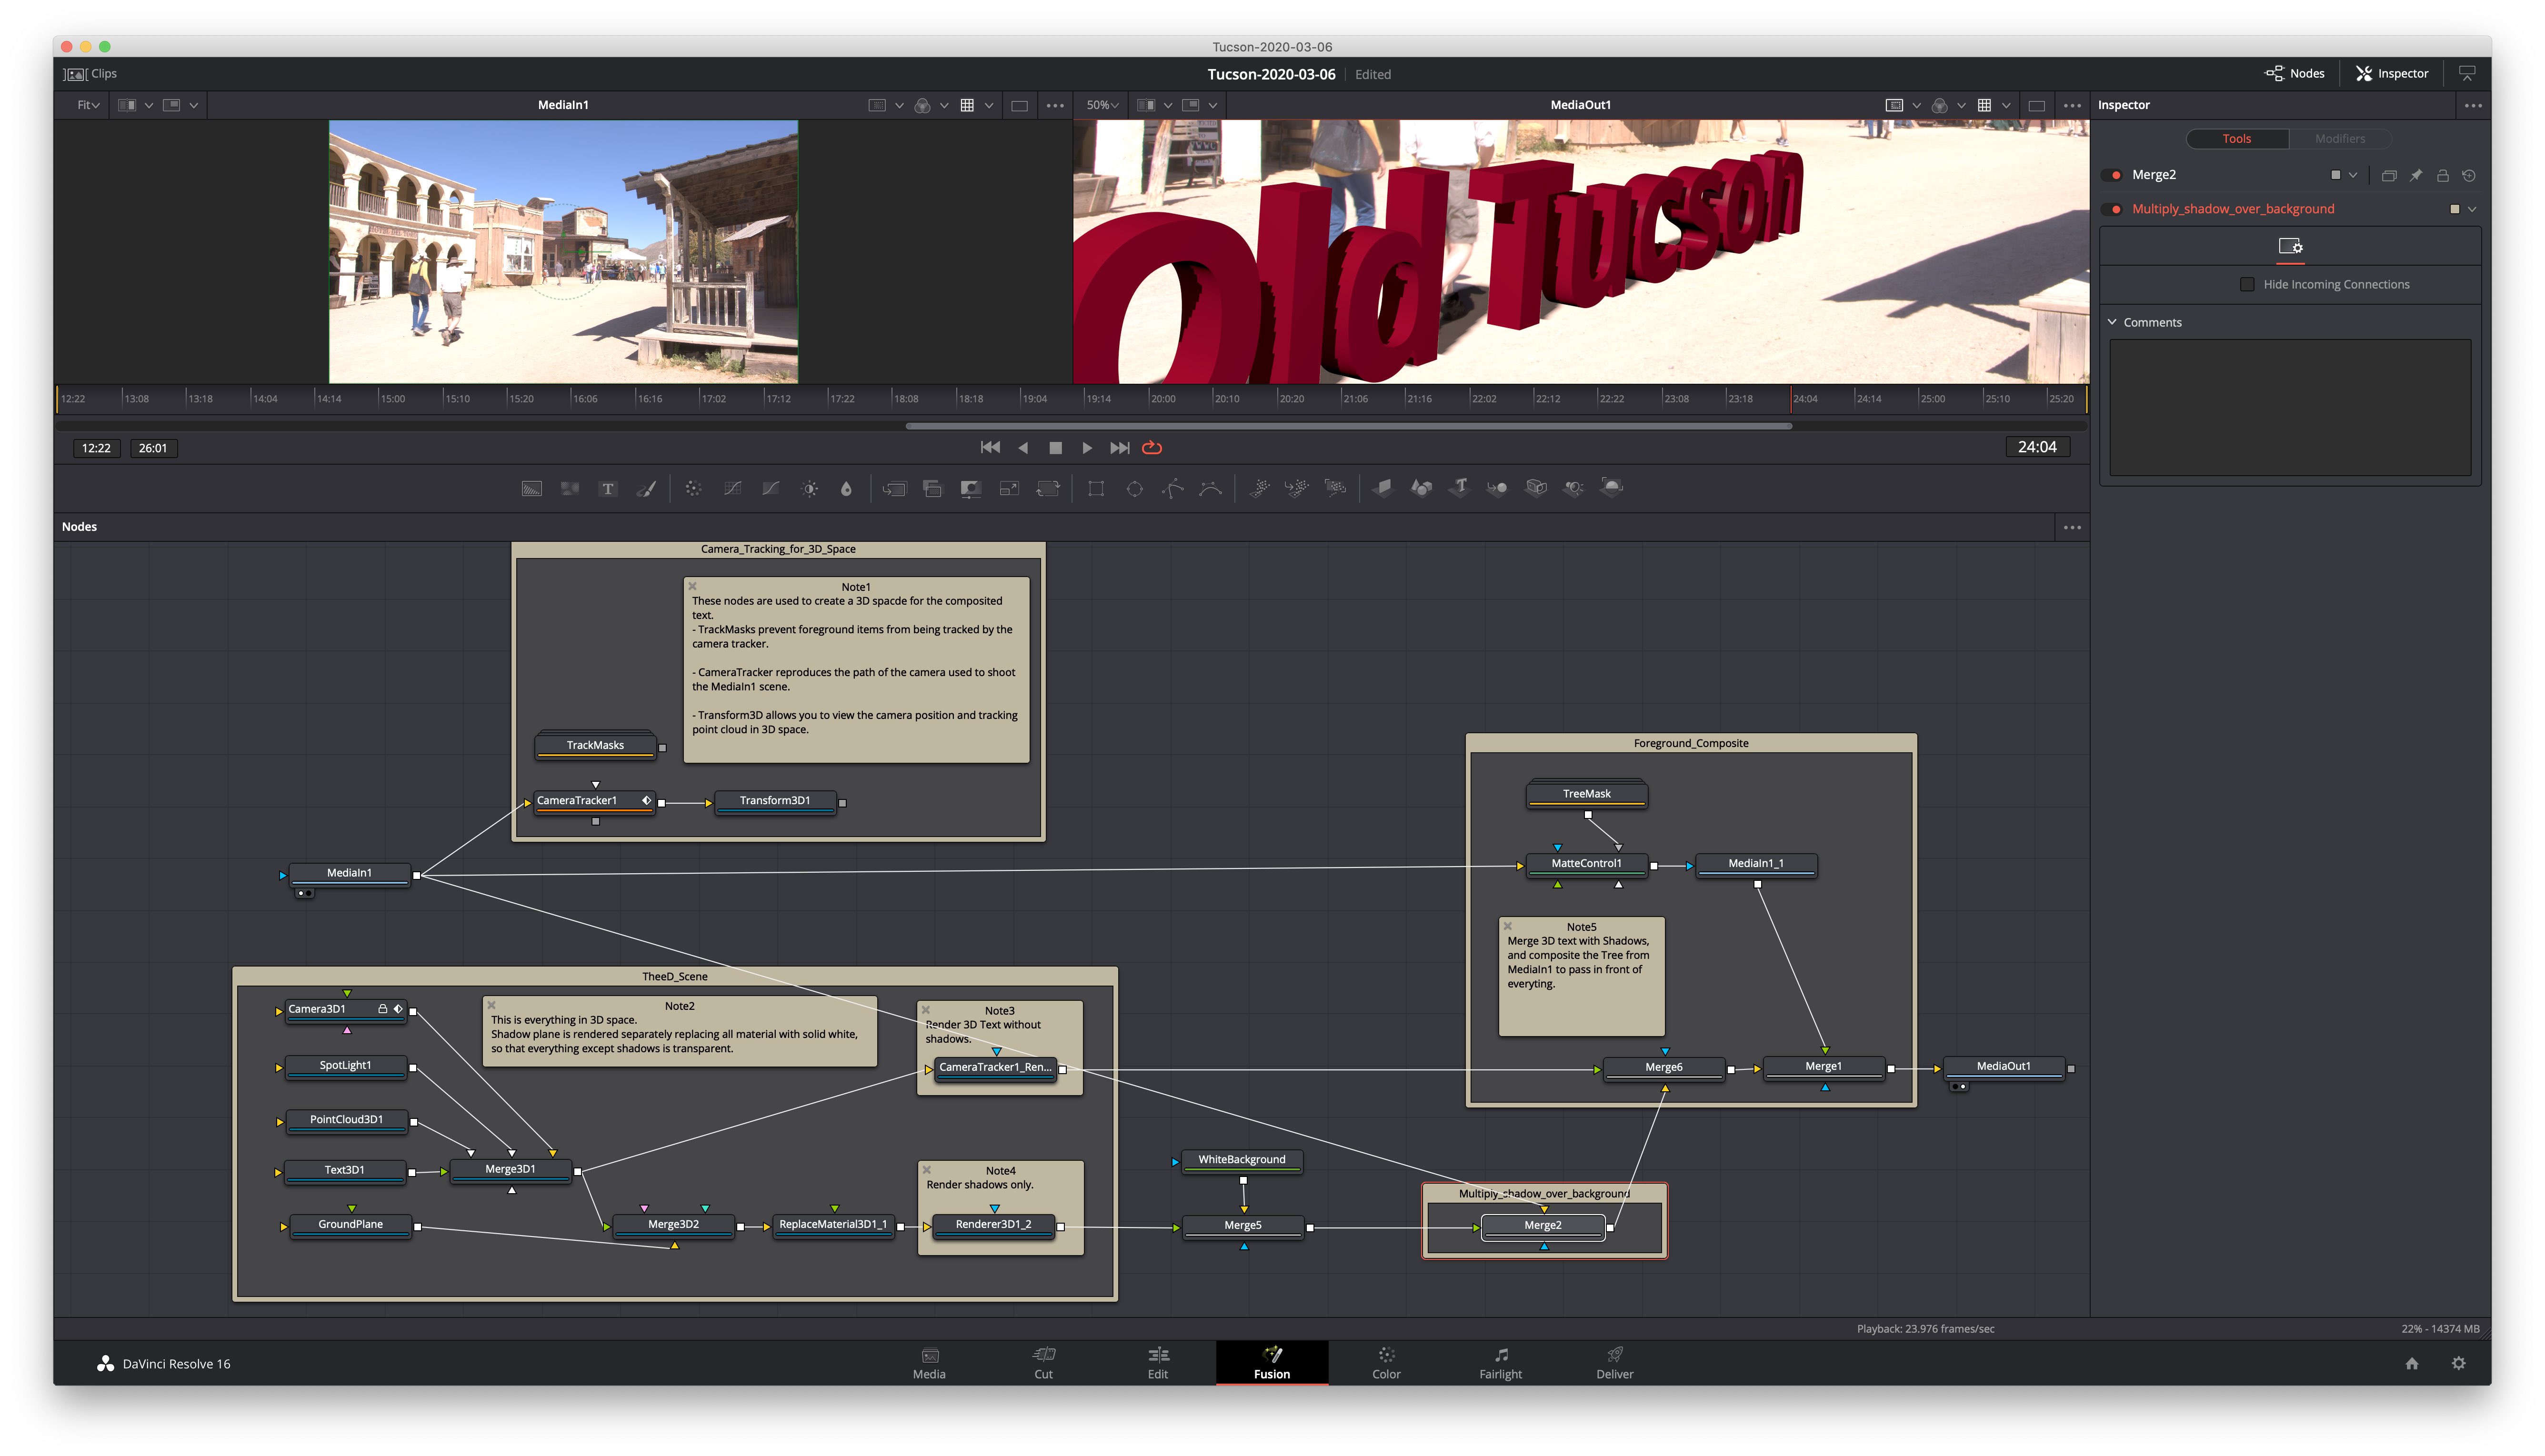Select the Tools tab in Inspector
This screenshot has height=1456, width=2545.
coord(2237,139)
